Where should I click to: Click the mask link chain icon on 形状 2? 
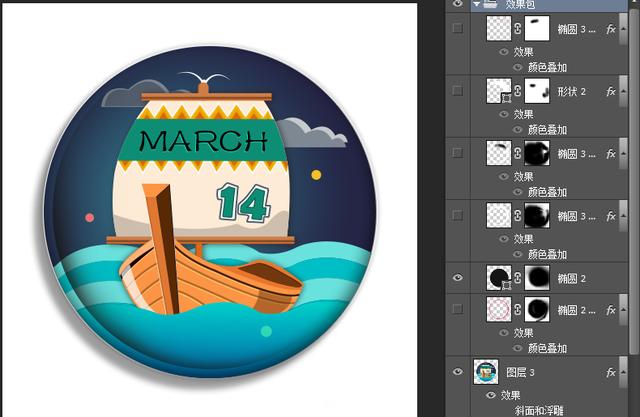point(518,91)
